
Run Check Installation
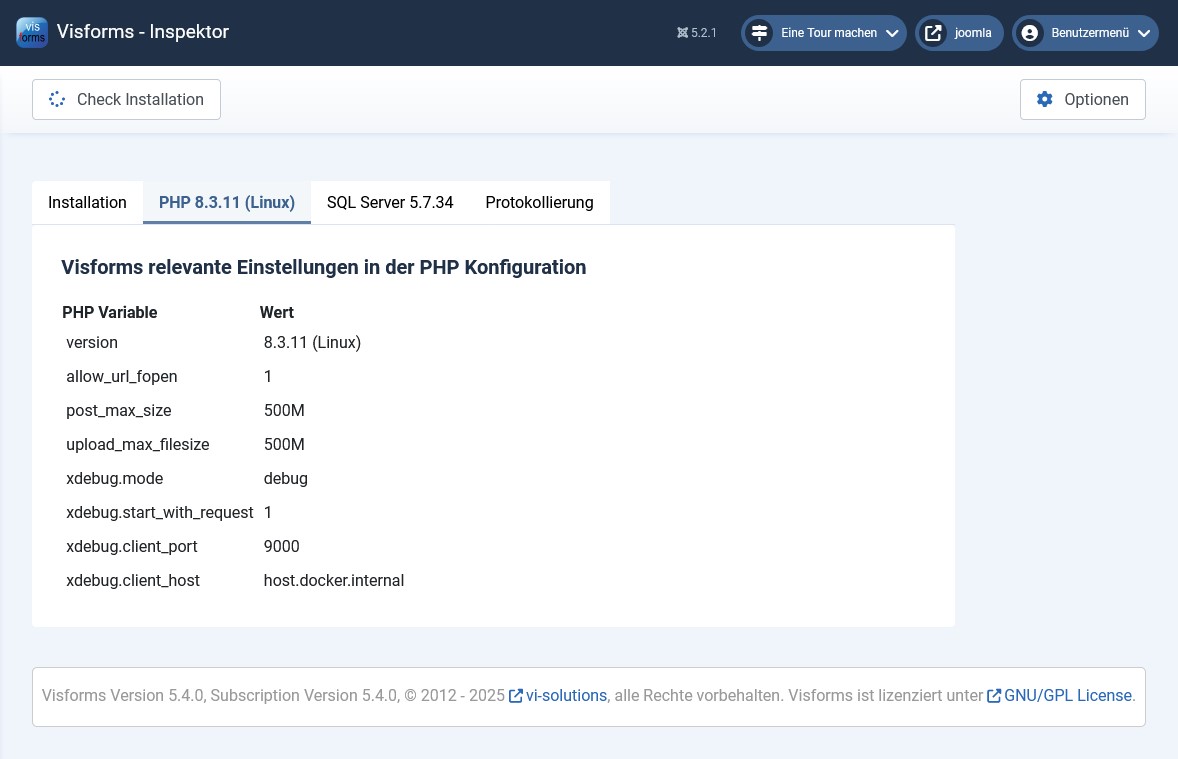(x=126, y=99)
